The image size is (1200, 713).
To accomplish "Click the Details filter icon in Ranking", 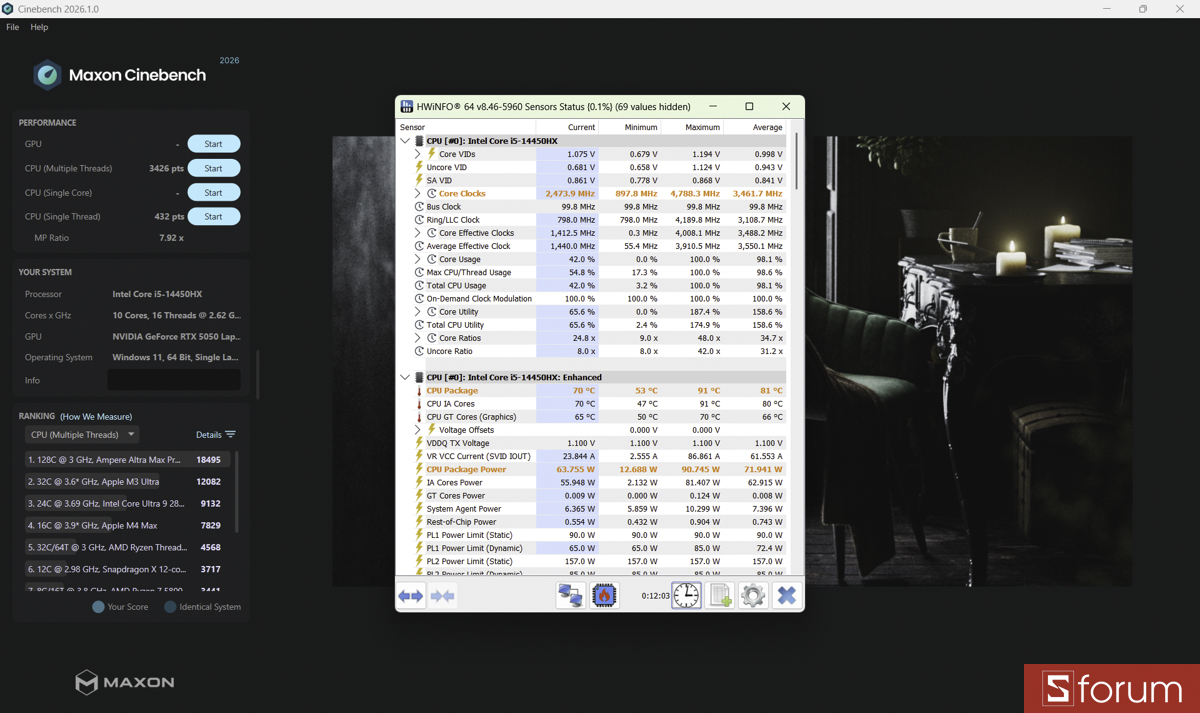I will pos(231,435).
